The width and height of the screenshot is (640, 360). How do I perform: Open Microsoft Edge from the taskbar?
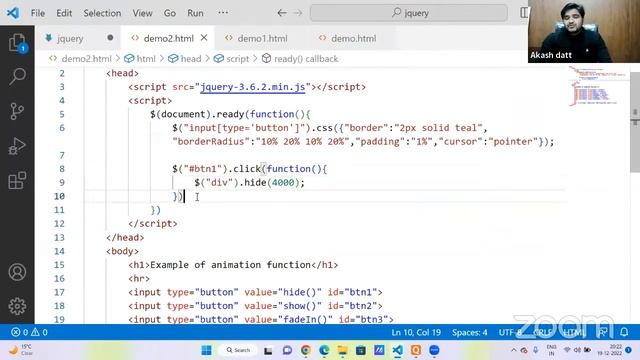point(324,350)
